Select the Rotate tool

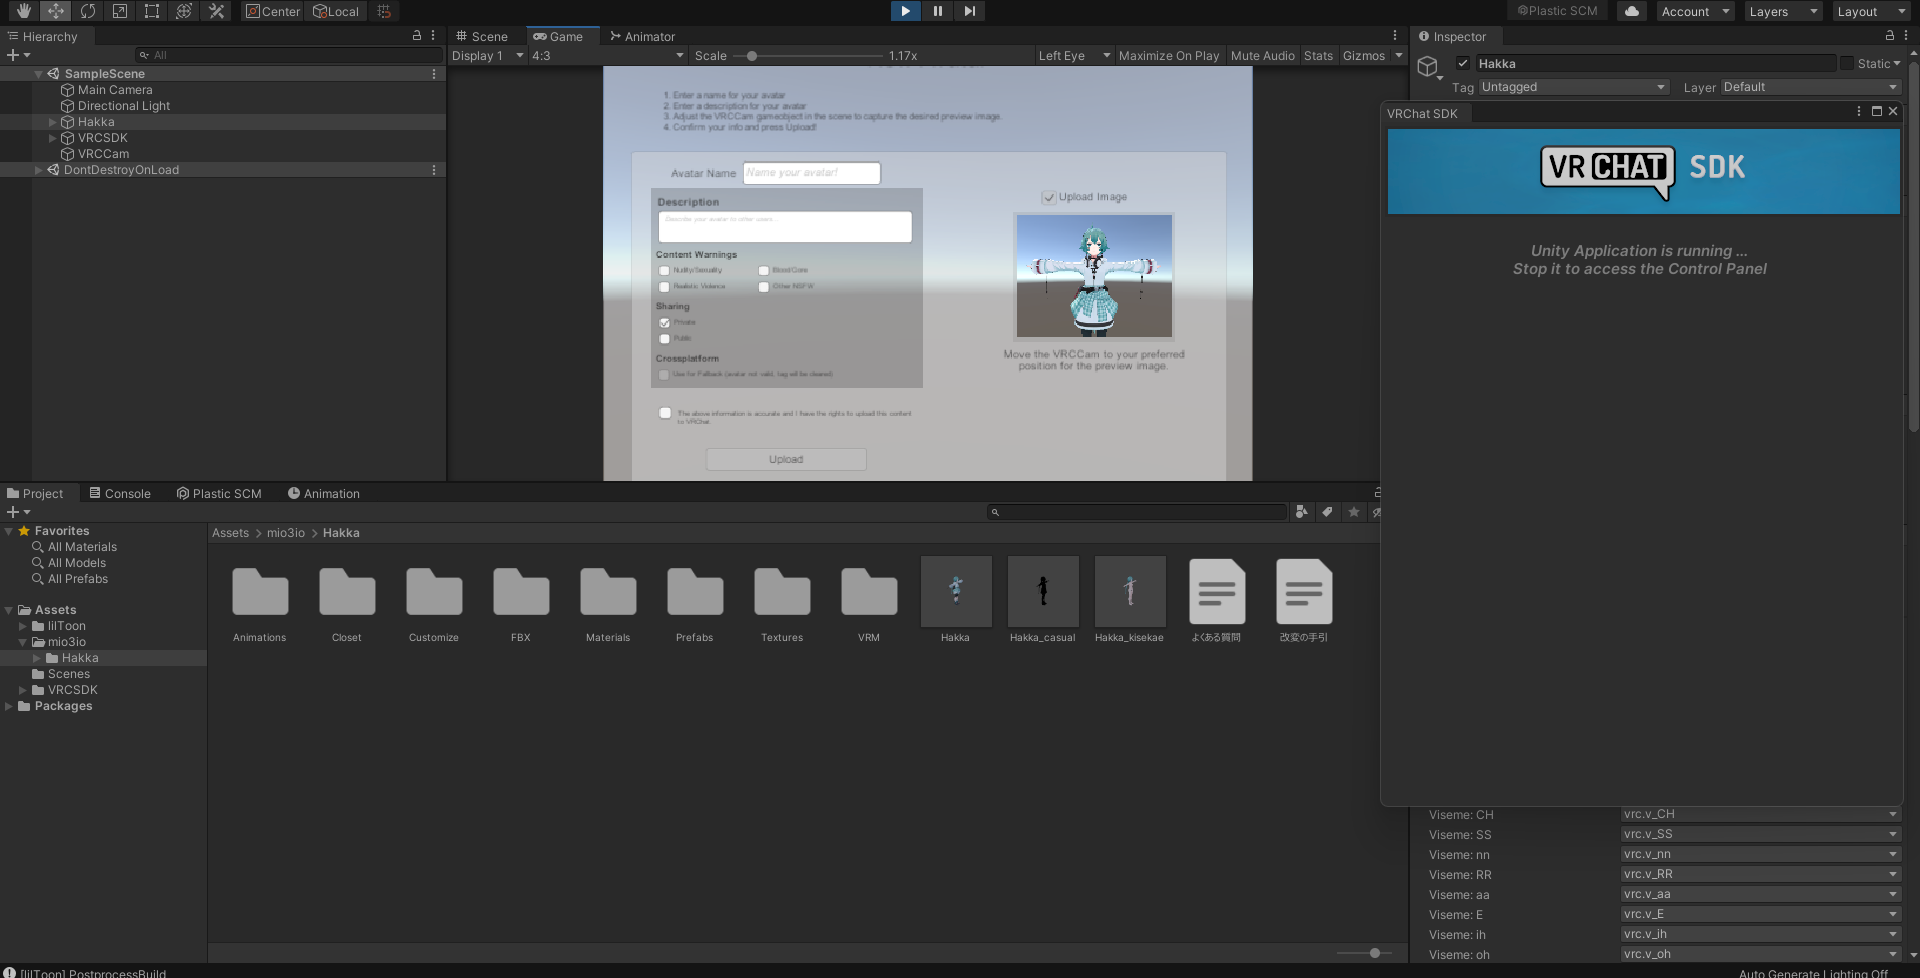click(88, 11)
